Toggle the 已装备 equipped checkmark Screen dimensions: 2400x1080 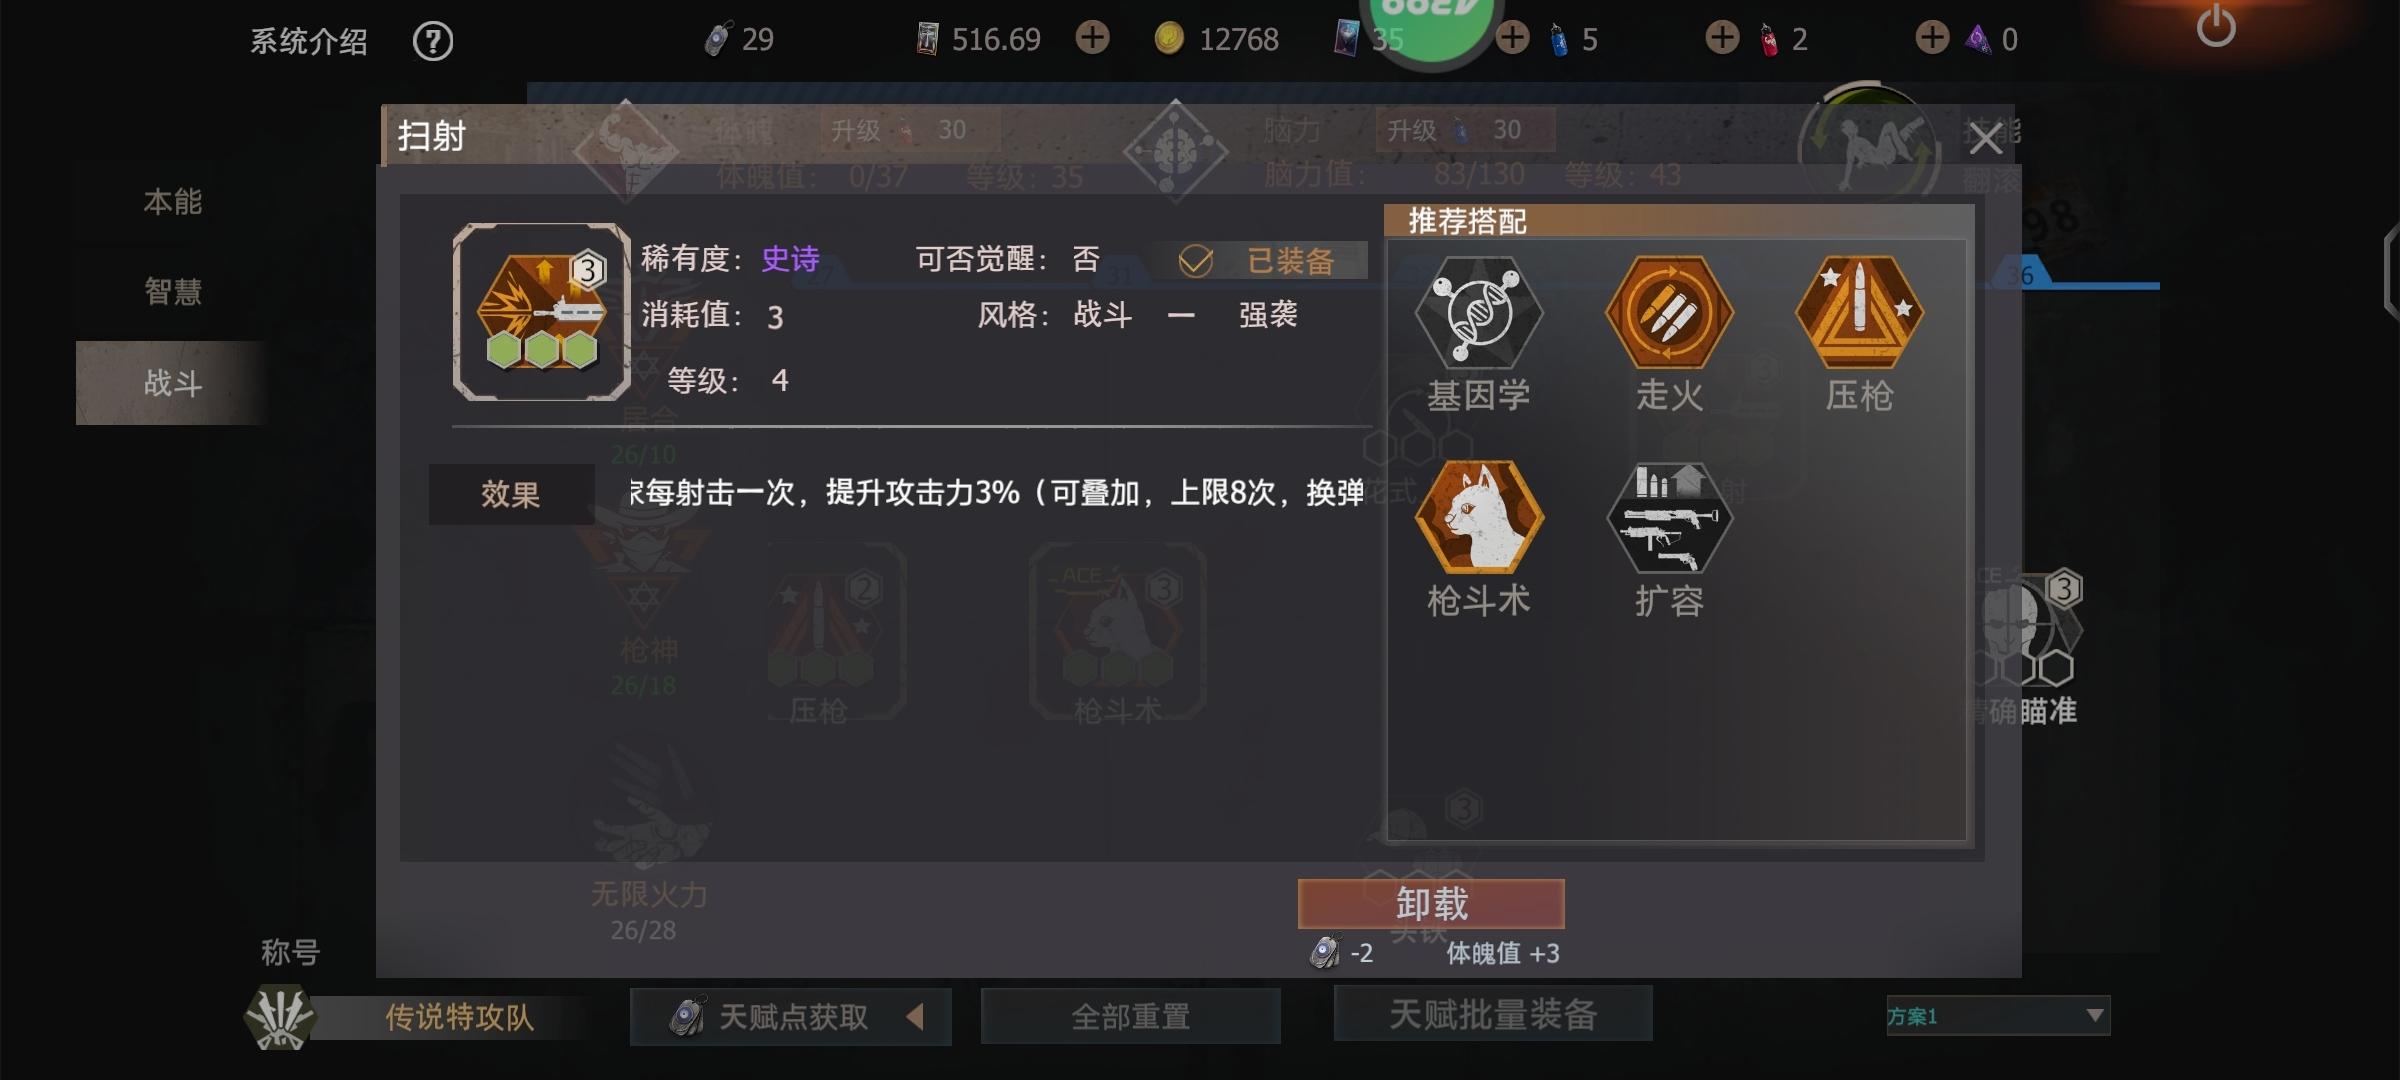[1195, 261]
